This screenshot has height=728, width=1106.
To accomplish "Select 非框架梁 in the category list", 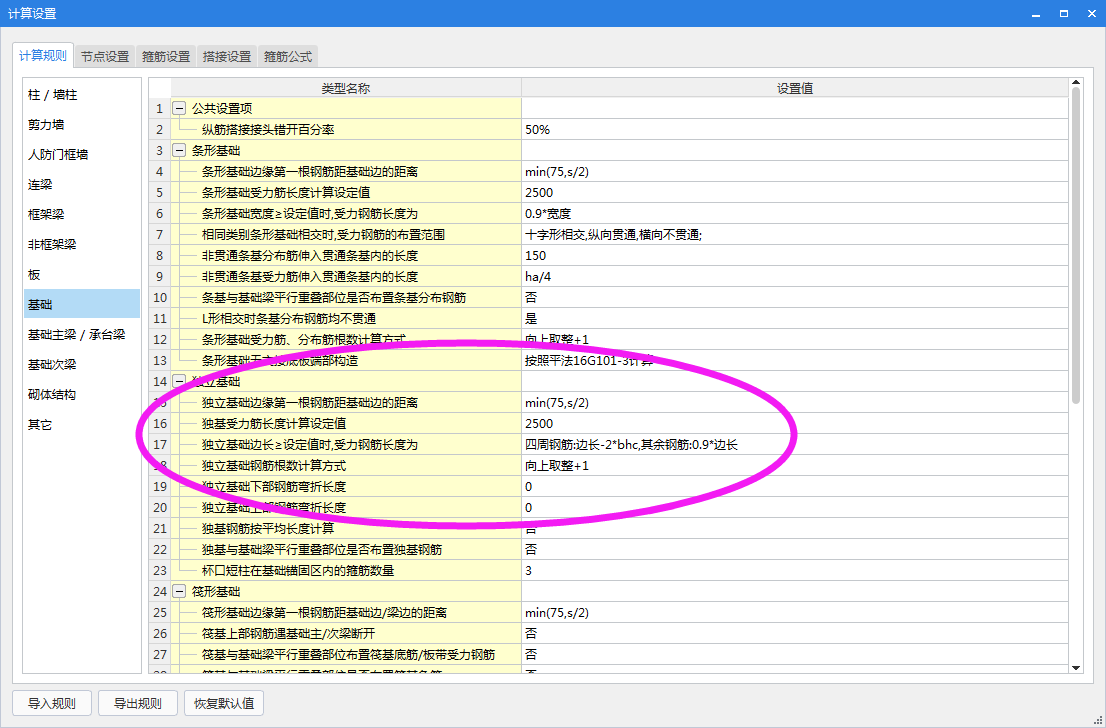I will point(82,245).
